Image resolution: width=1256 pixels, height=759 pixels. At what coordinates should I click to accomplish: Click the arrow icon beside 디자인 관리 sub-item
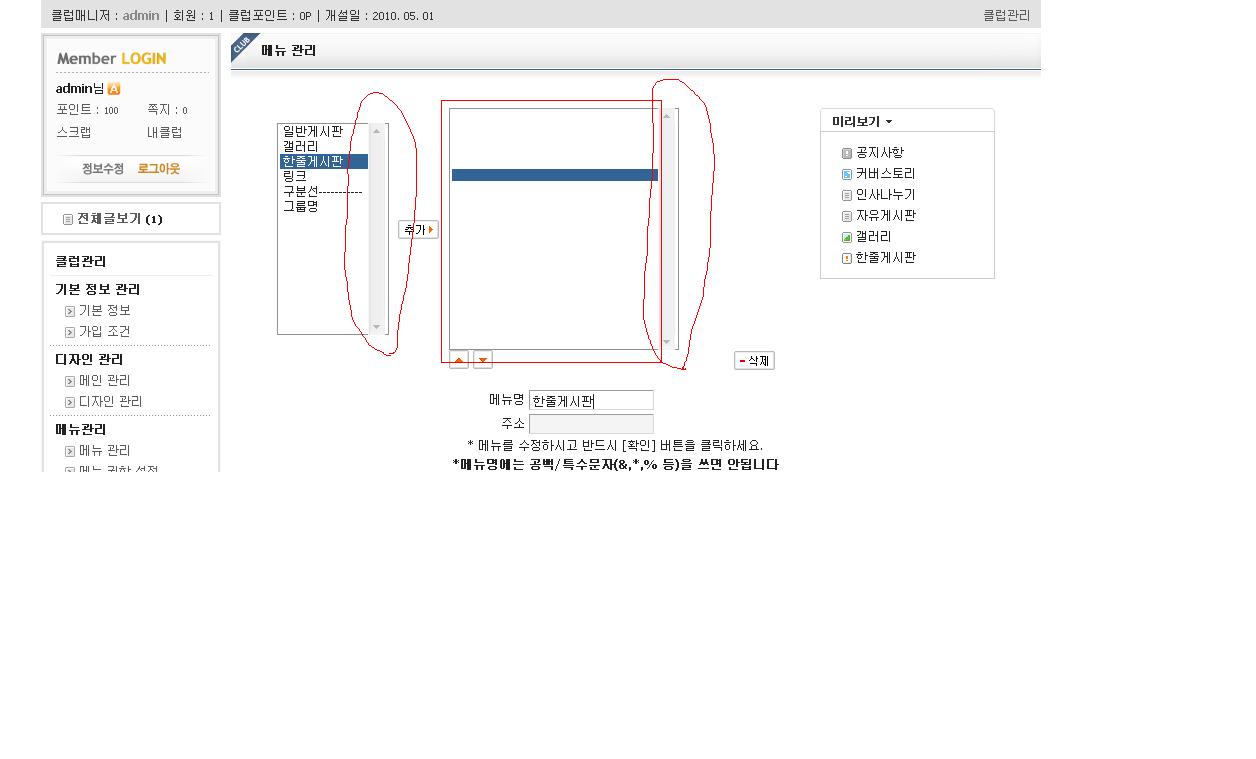pyautogui.click(x=70, y=402)
